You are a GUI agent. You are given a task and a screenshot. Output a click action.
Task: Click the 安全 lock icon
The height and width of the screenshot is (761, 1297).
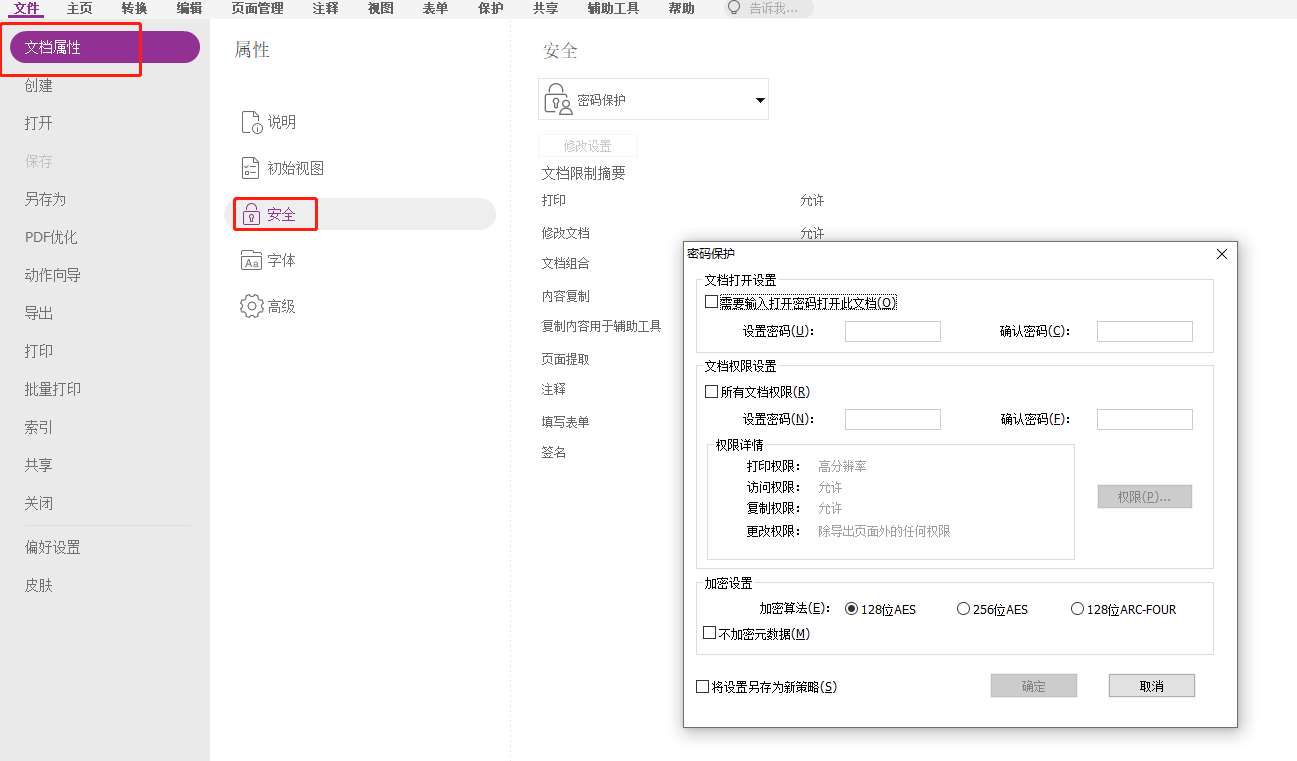click(251, 214)
